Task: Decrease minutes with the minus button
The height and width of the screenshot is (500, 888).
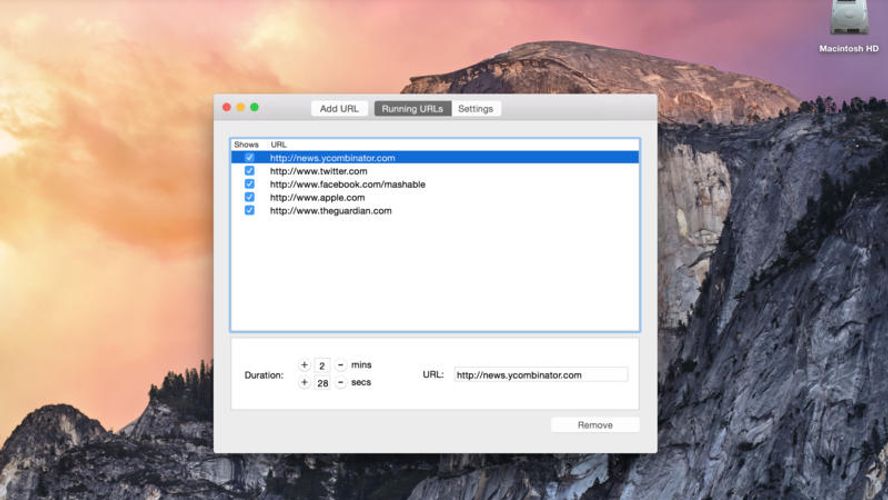Action: click(340, 365)
